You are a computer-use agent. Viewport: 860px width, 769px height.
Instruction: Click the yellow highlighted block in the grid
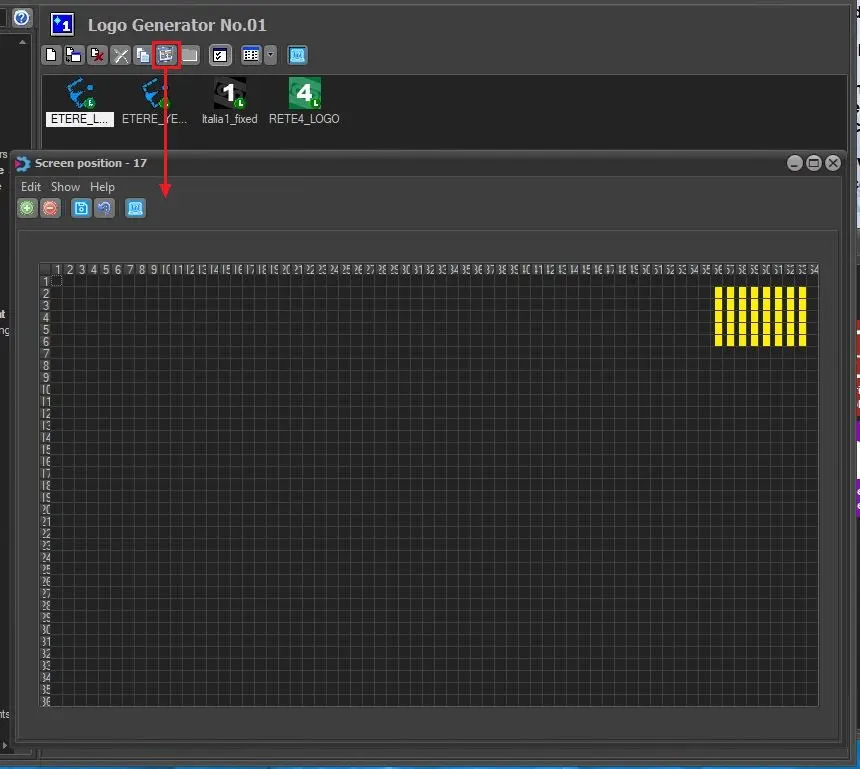(x=760, y=316)
